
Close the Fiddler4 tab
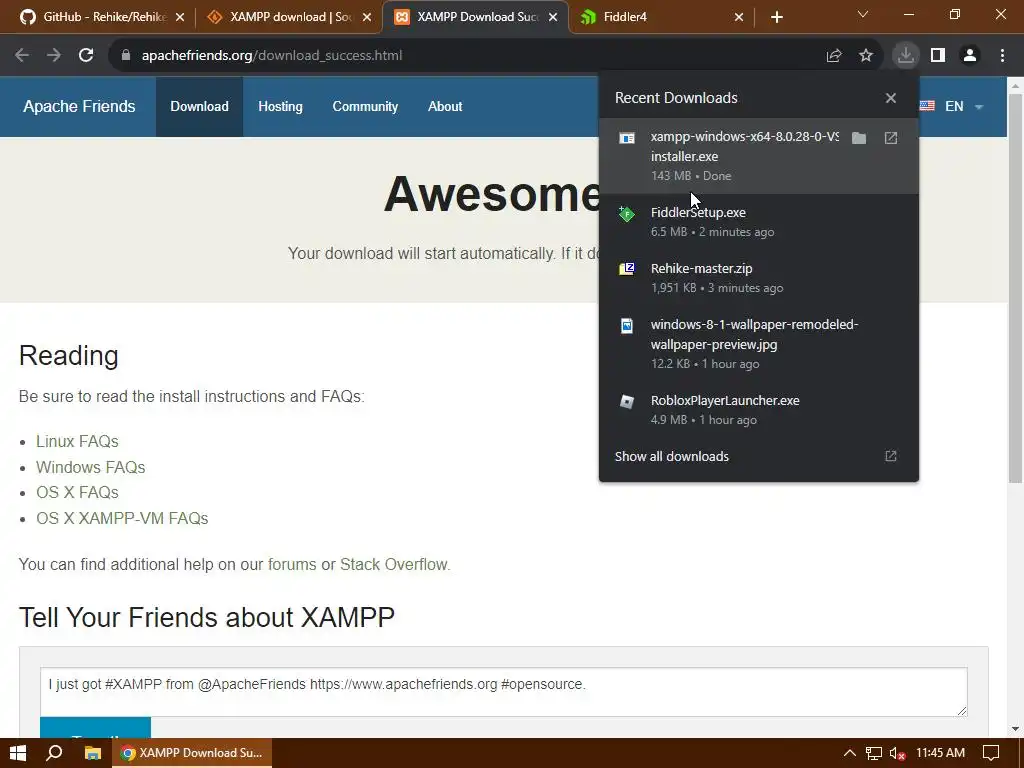[739, 17]
